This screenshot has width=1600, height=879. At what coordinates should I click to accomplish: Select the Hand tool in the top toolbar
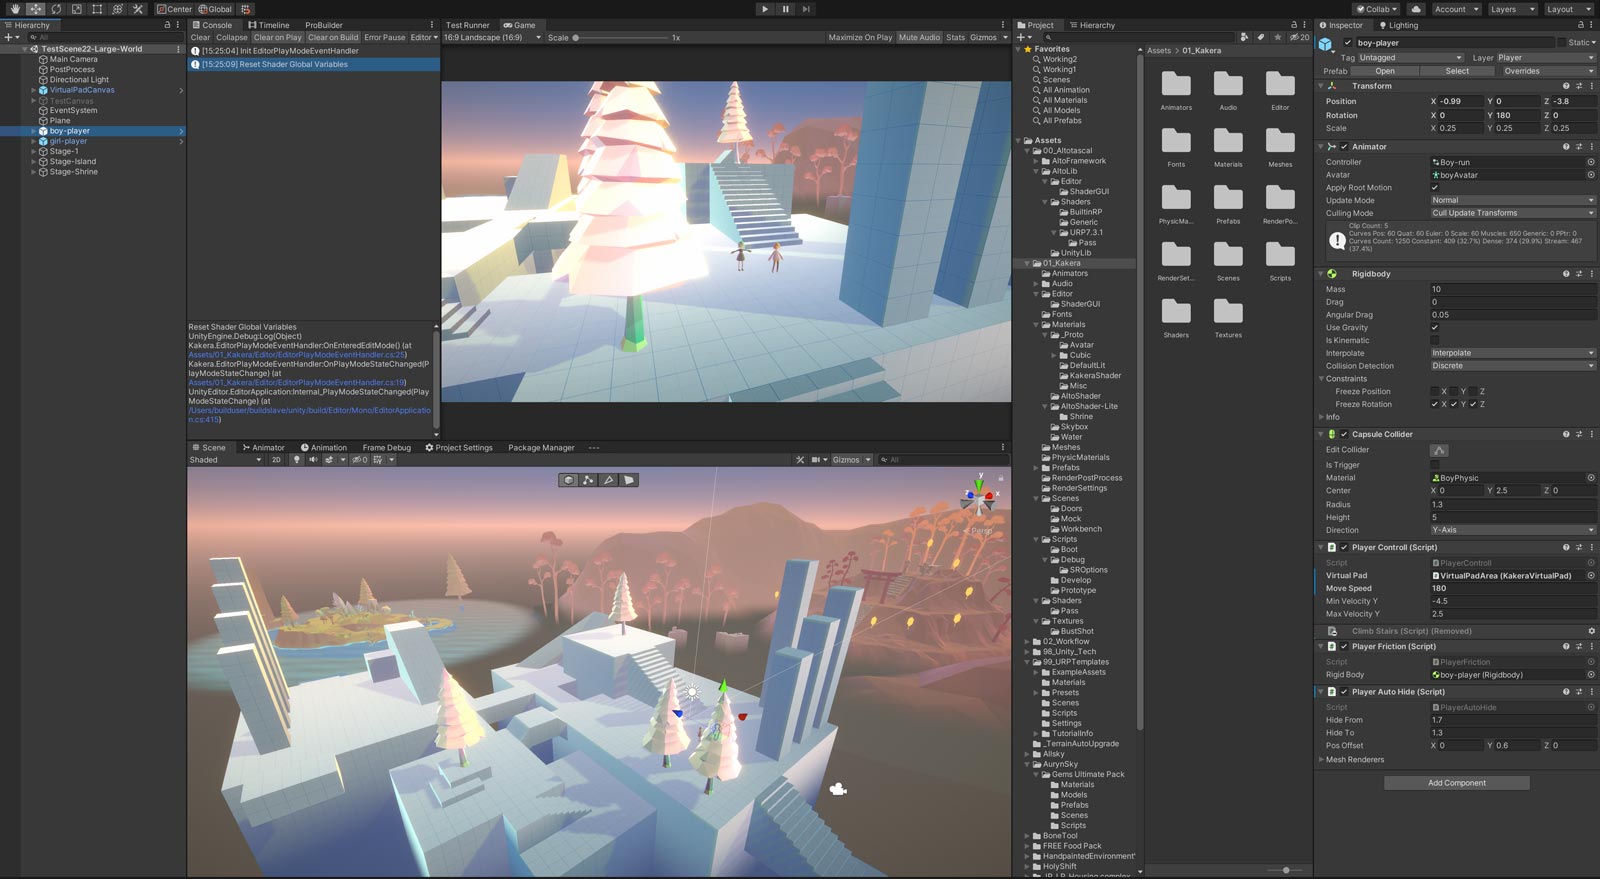coord(14,9)
